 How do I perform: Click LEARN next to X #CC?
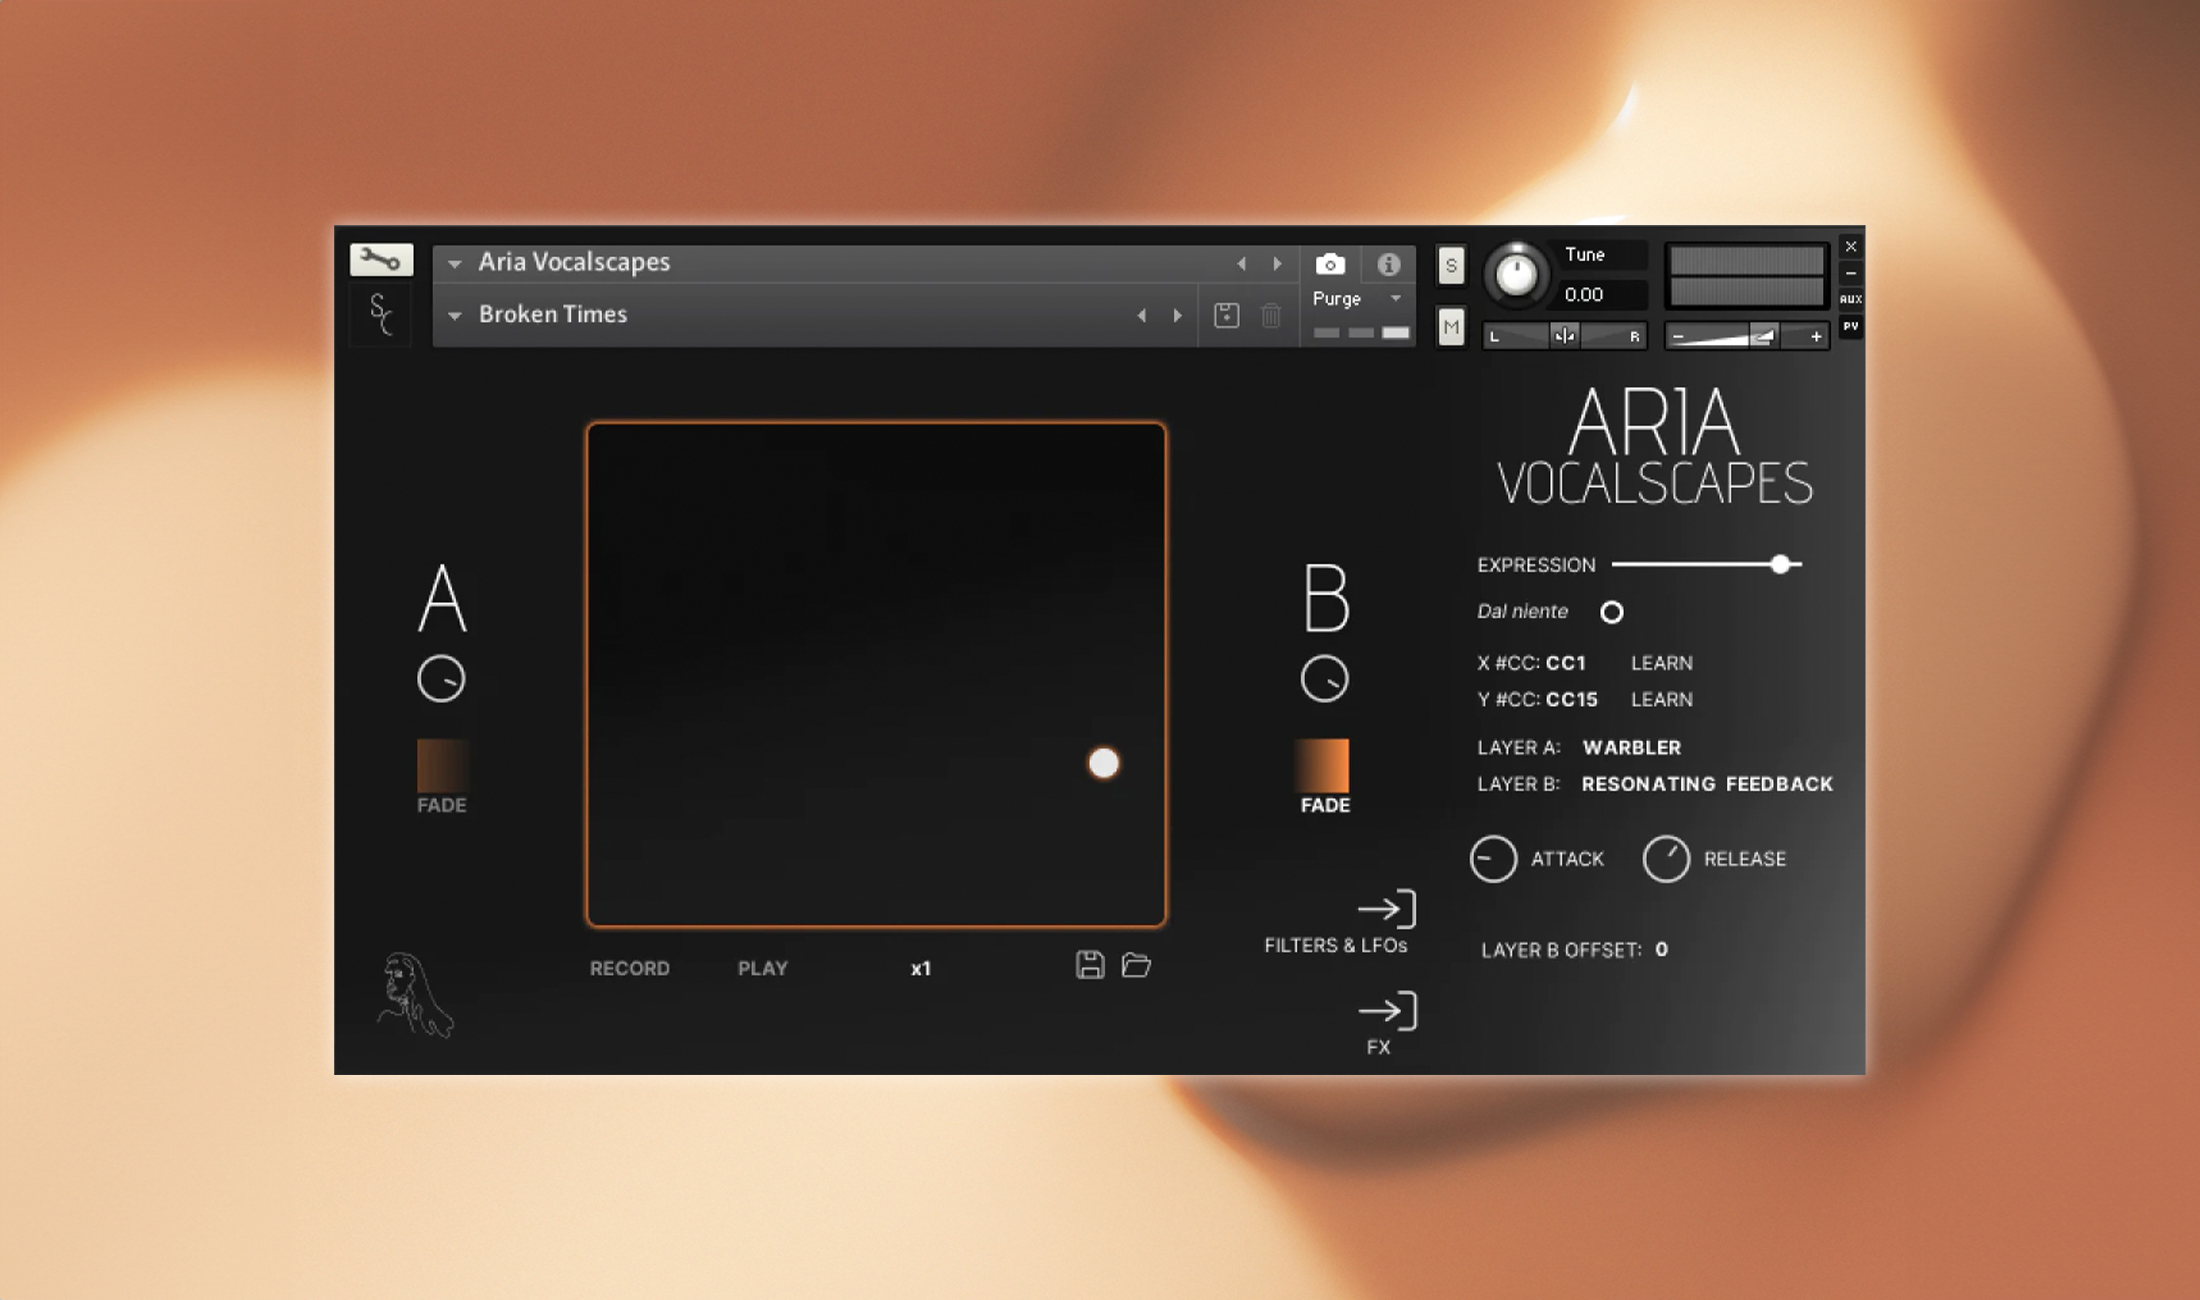[1660, 662]
